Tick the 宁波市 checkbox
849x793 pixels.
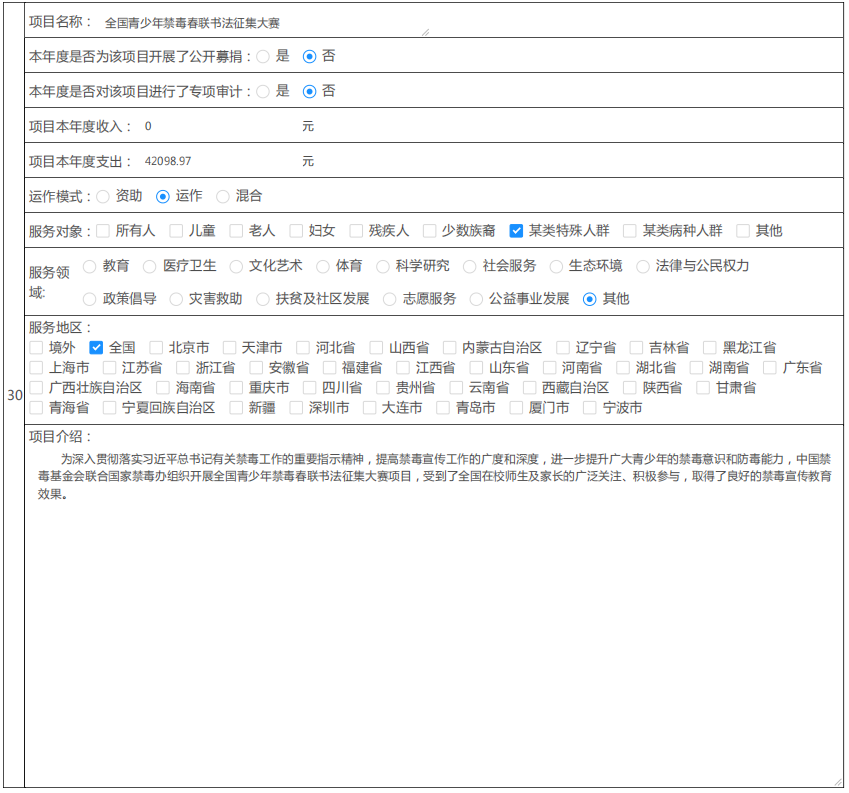click(590, 408)
